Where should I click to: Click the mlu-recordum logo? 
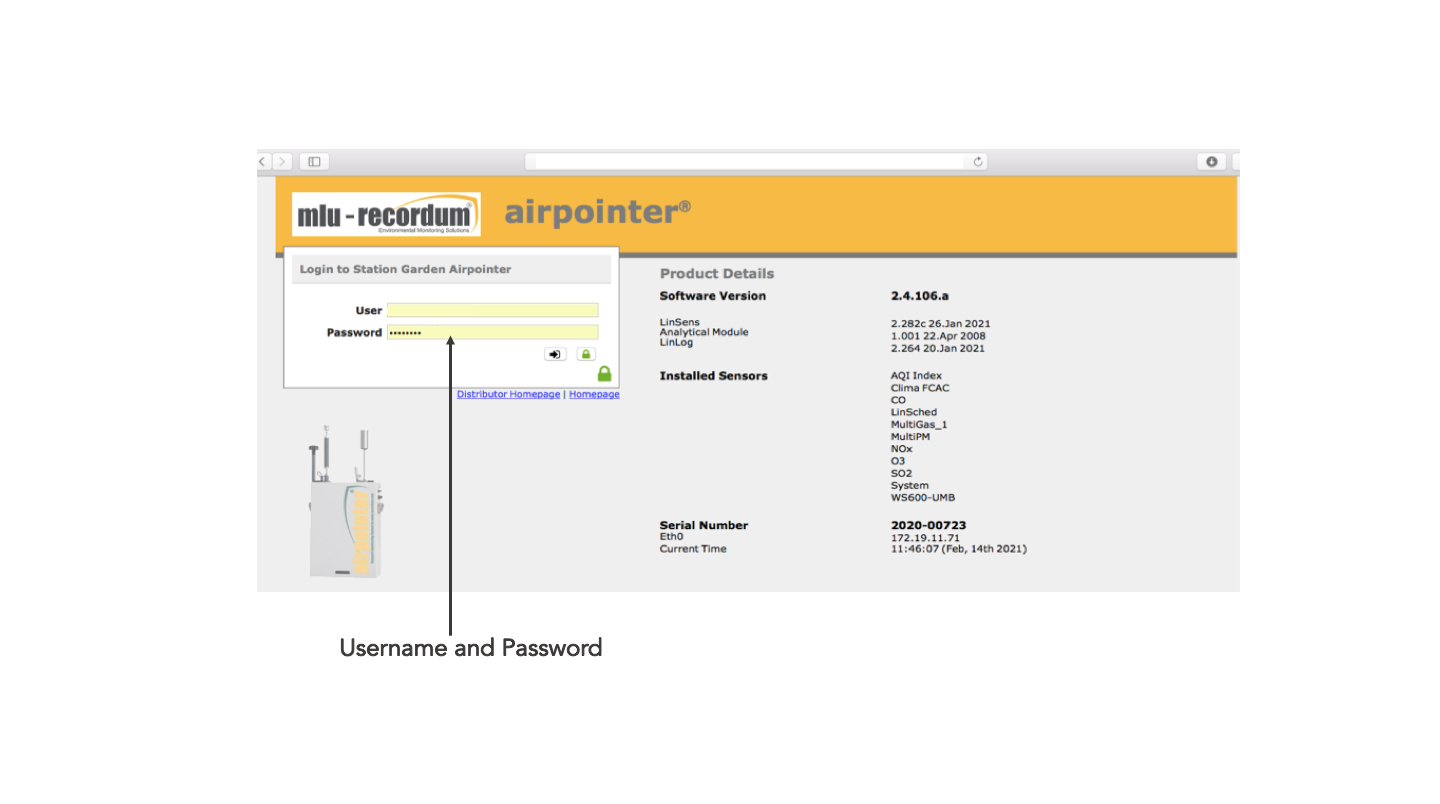[x=386, y=214]
